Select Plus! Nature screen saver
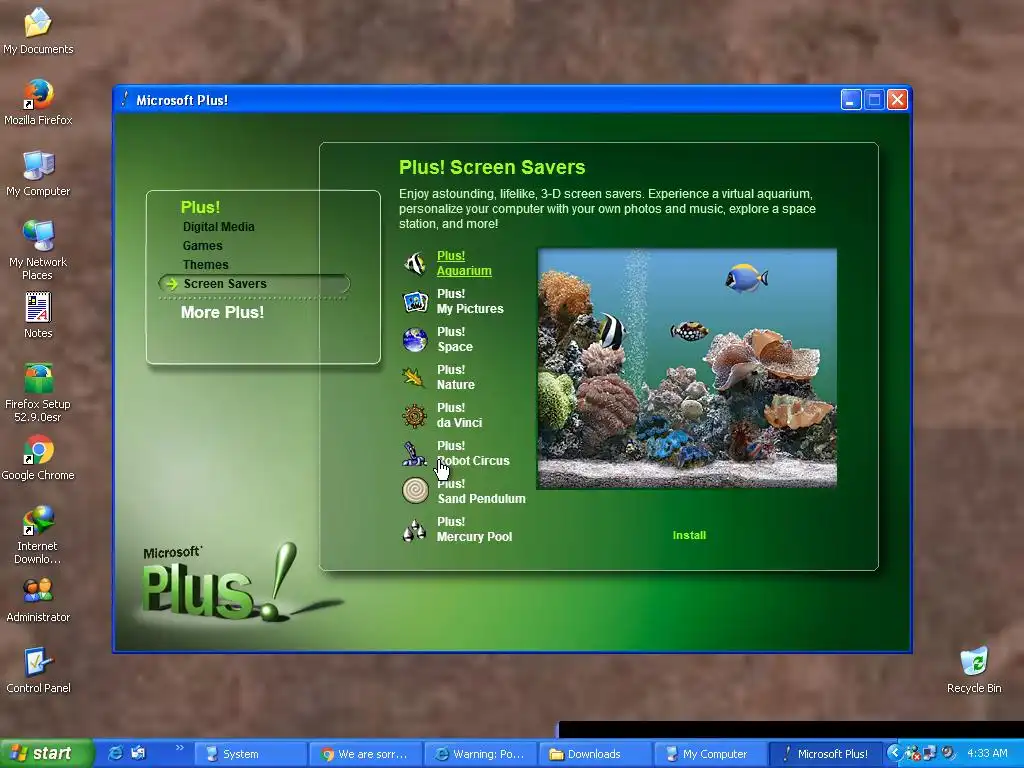The image size is (1024, 768). 455,377
